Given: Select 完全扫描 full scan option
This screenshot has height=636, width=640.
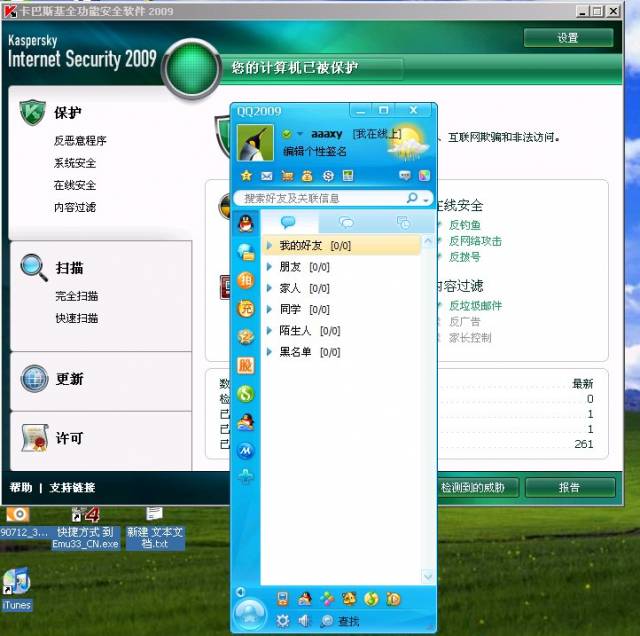Looking at the screenshot, I should click(77, 296).
